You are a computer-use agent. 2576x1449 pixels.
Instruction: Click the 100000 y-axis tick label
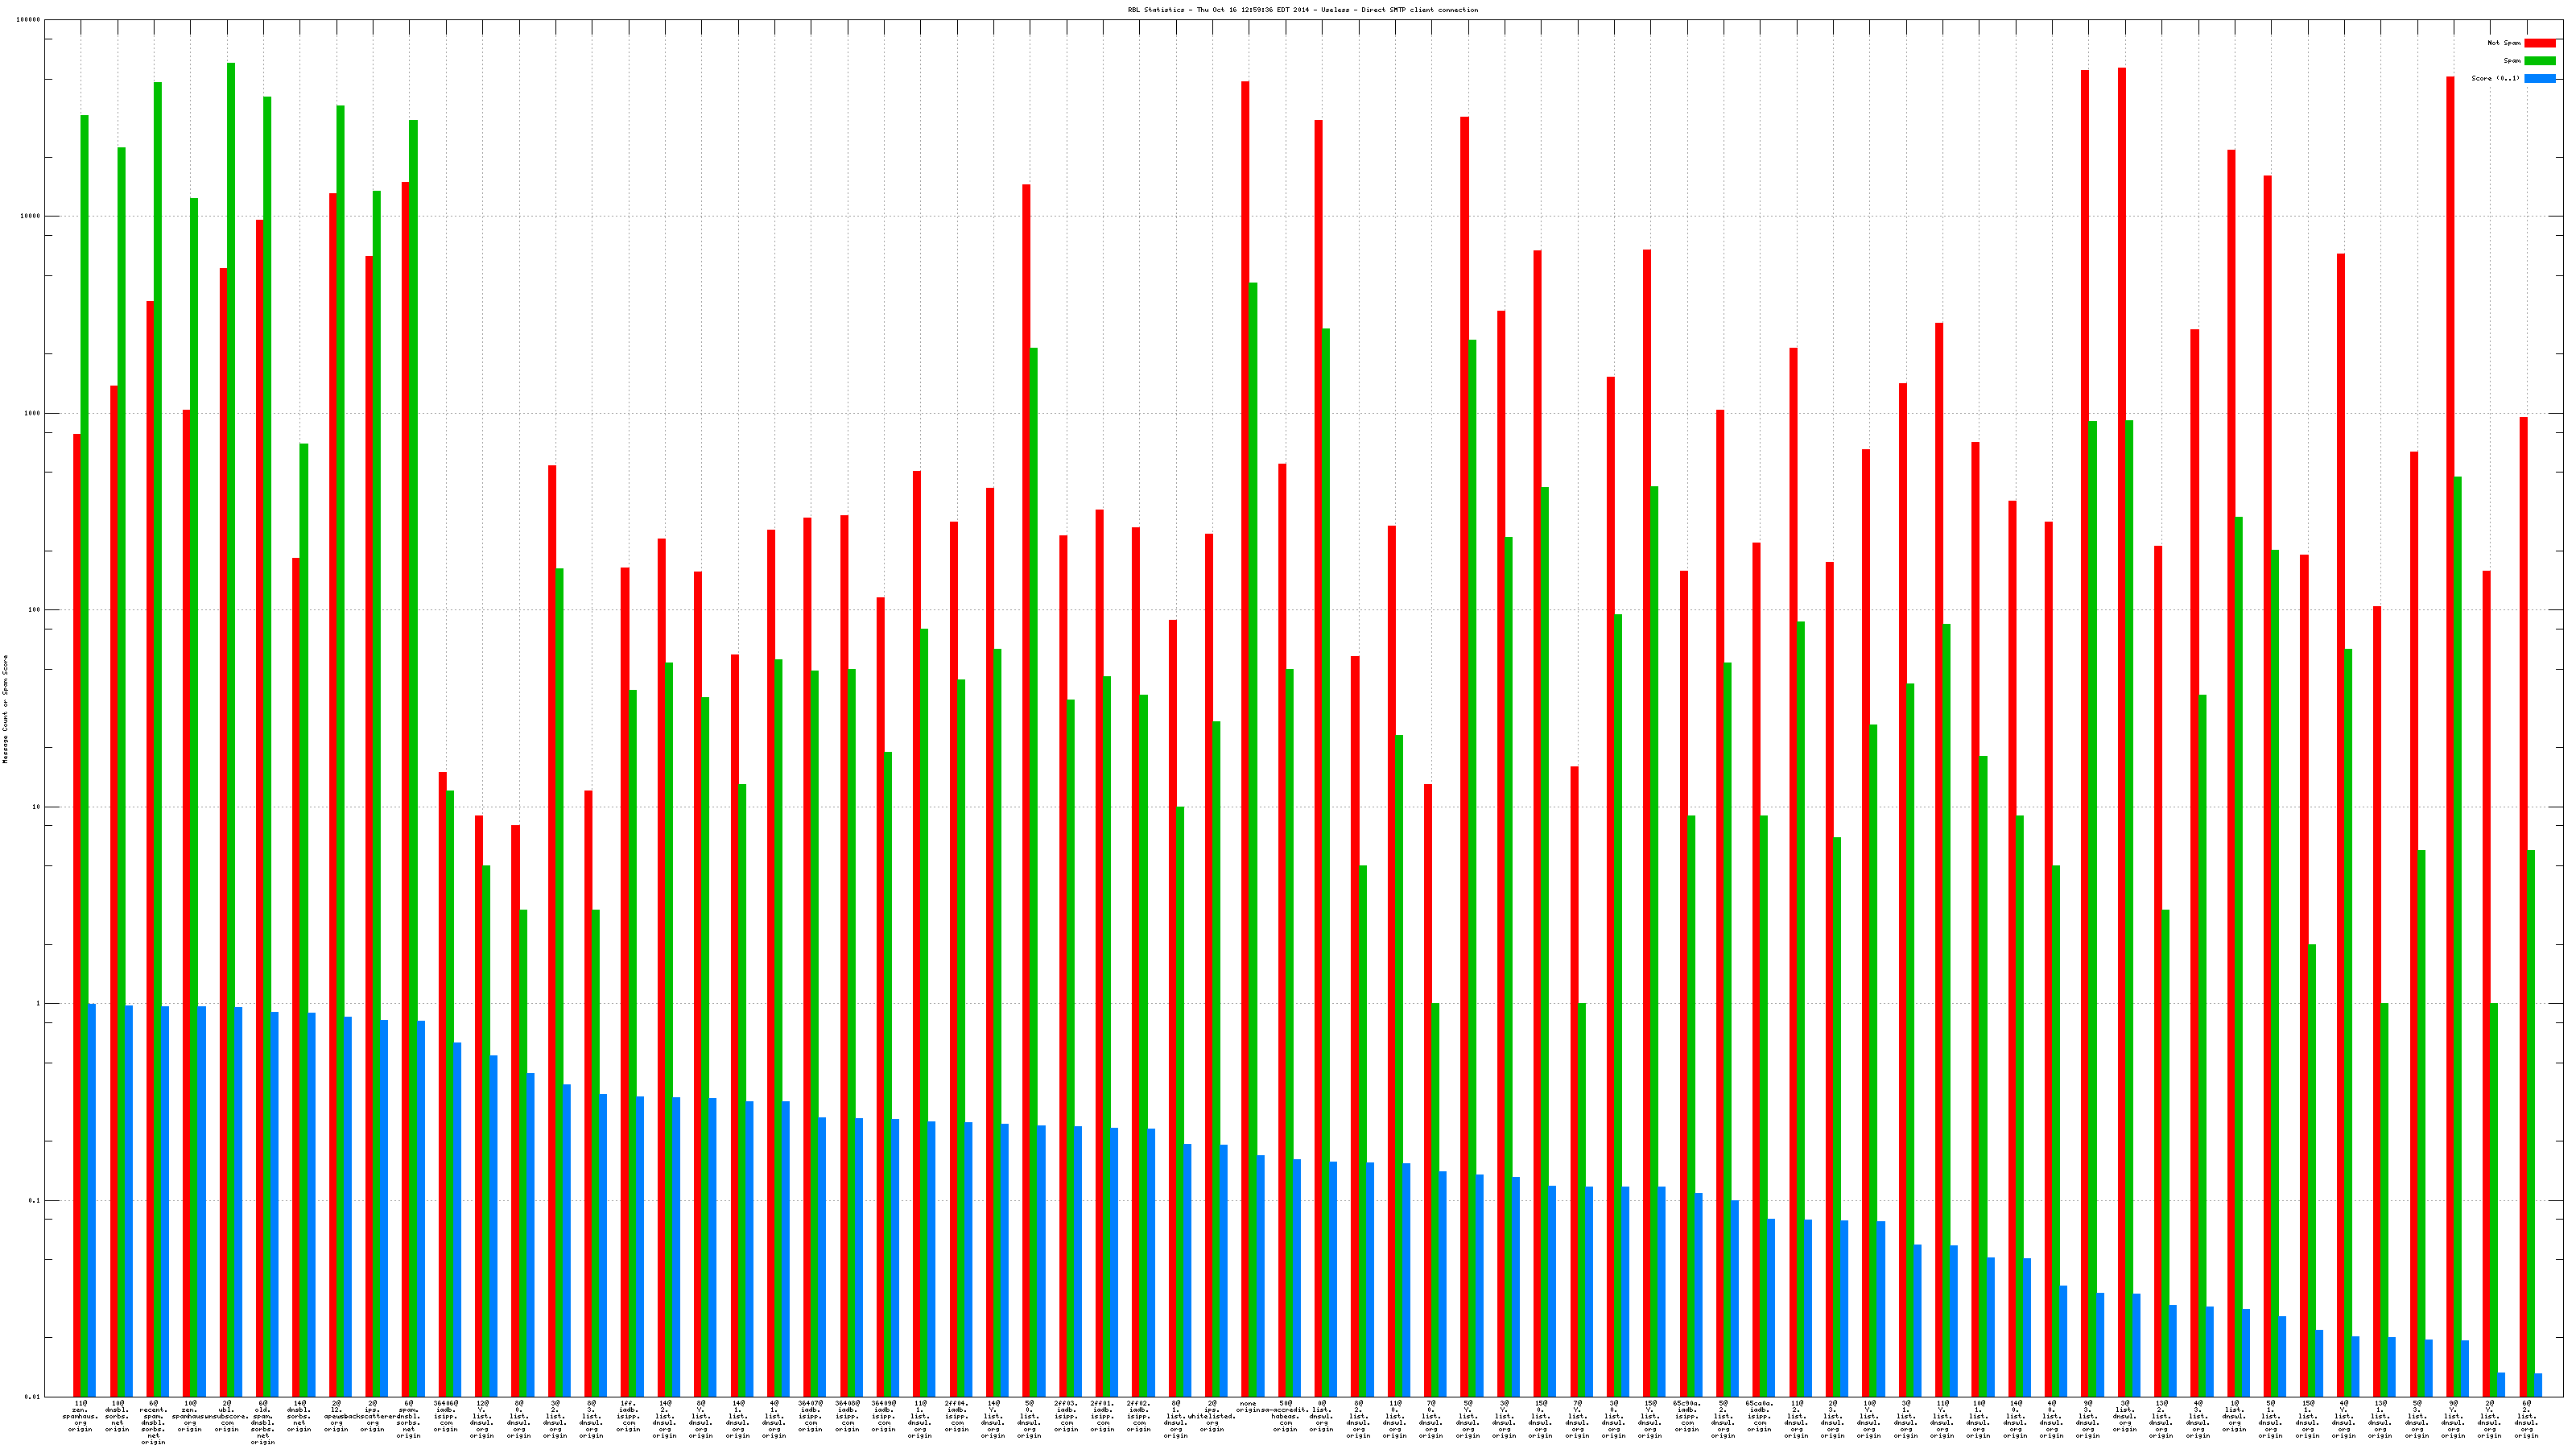click(x=29, y=20)
